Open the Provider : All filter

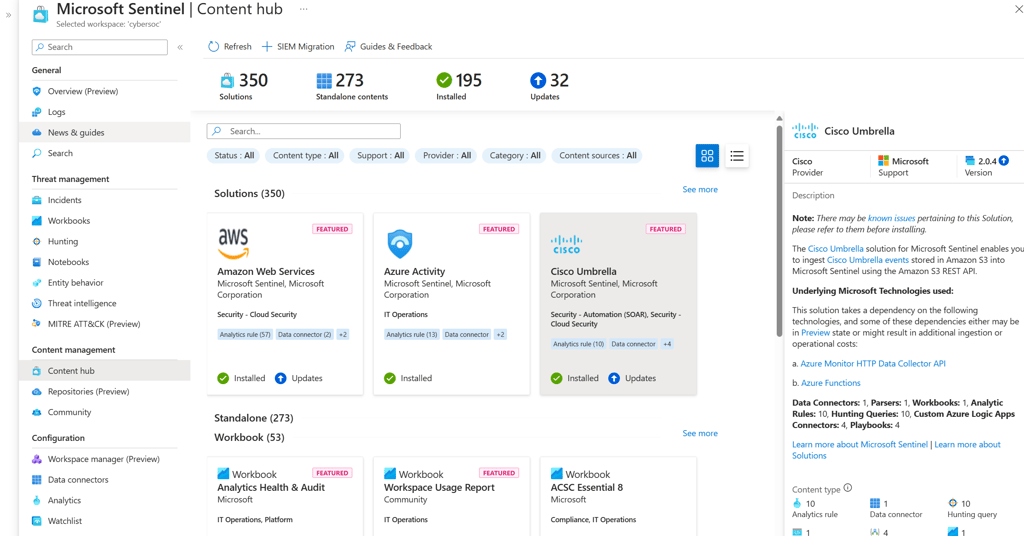446,155
